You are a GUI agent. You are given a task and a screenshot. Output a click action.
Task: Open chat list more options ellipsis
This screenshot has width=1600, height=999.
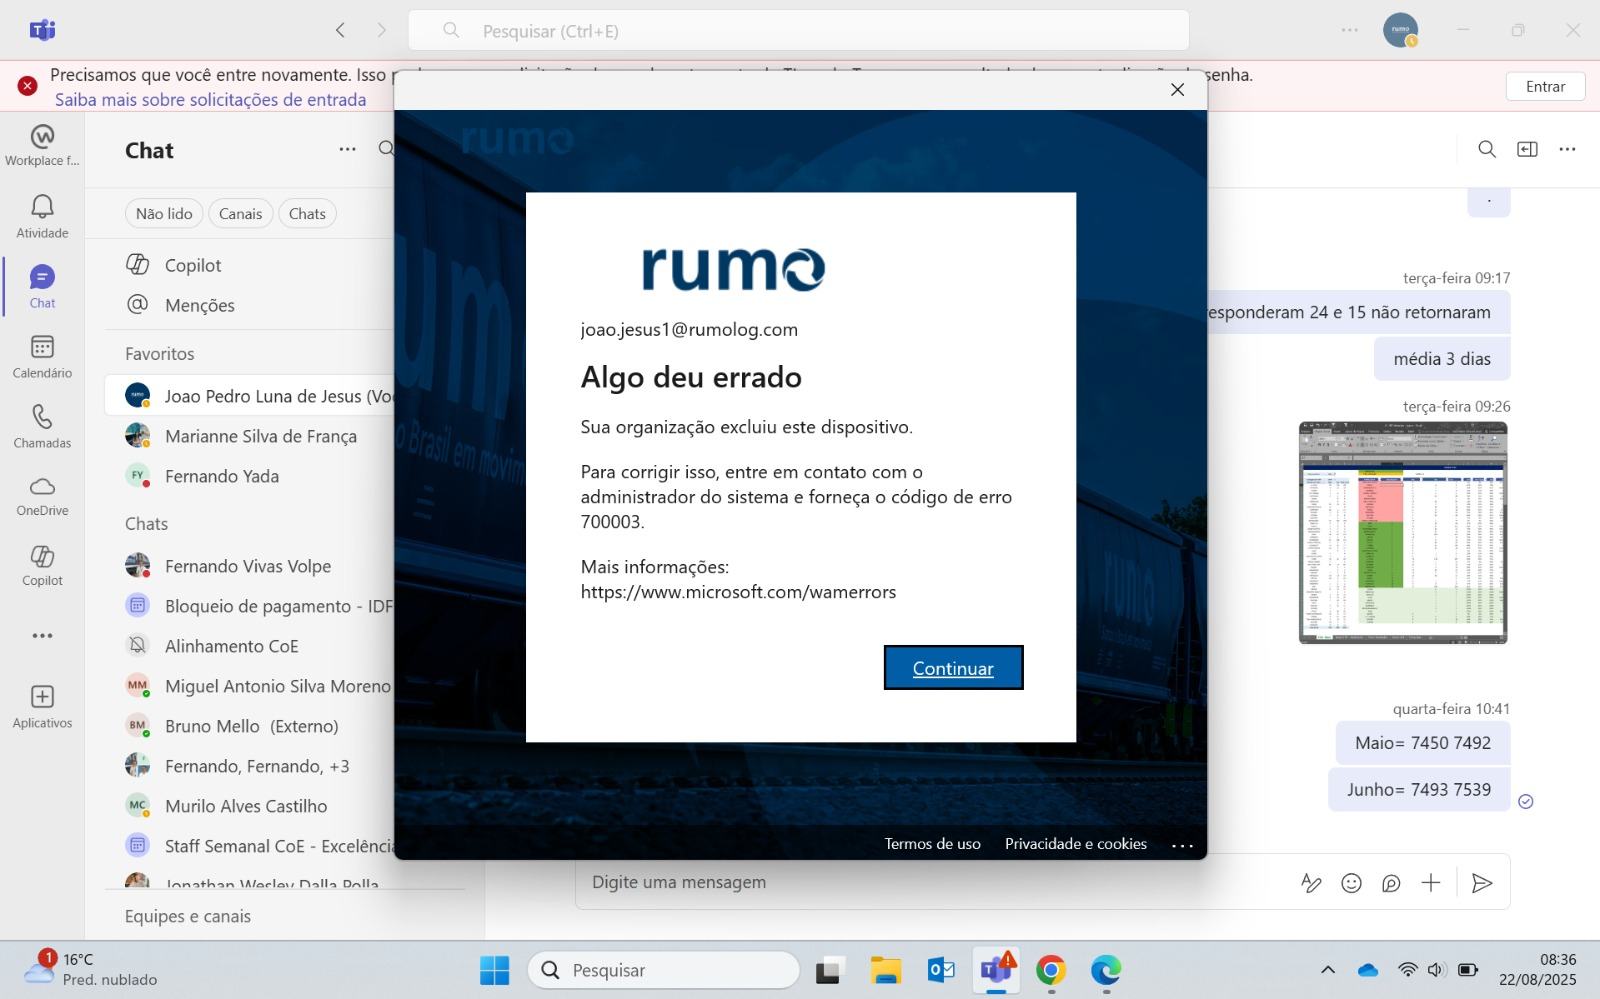[x=347, y=150]
